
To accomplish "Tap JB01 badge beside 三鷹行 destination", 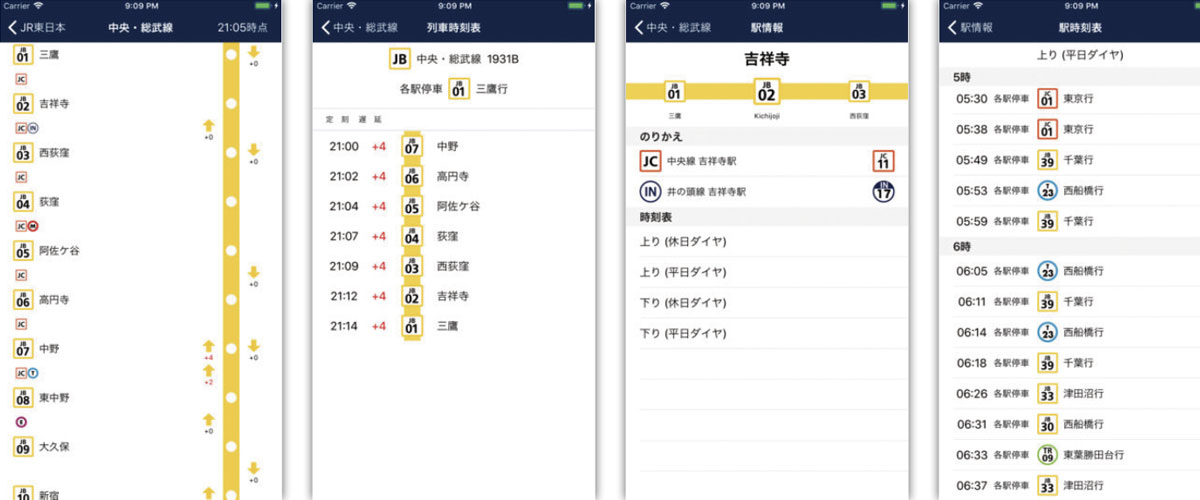I will [x=459, y=90].
